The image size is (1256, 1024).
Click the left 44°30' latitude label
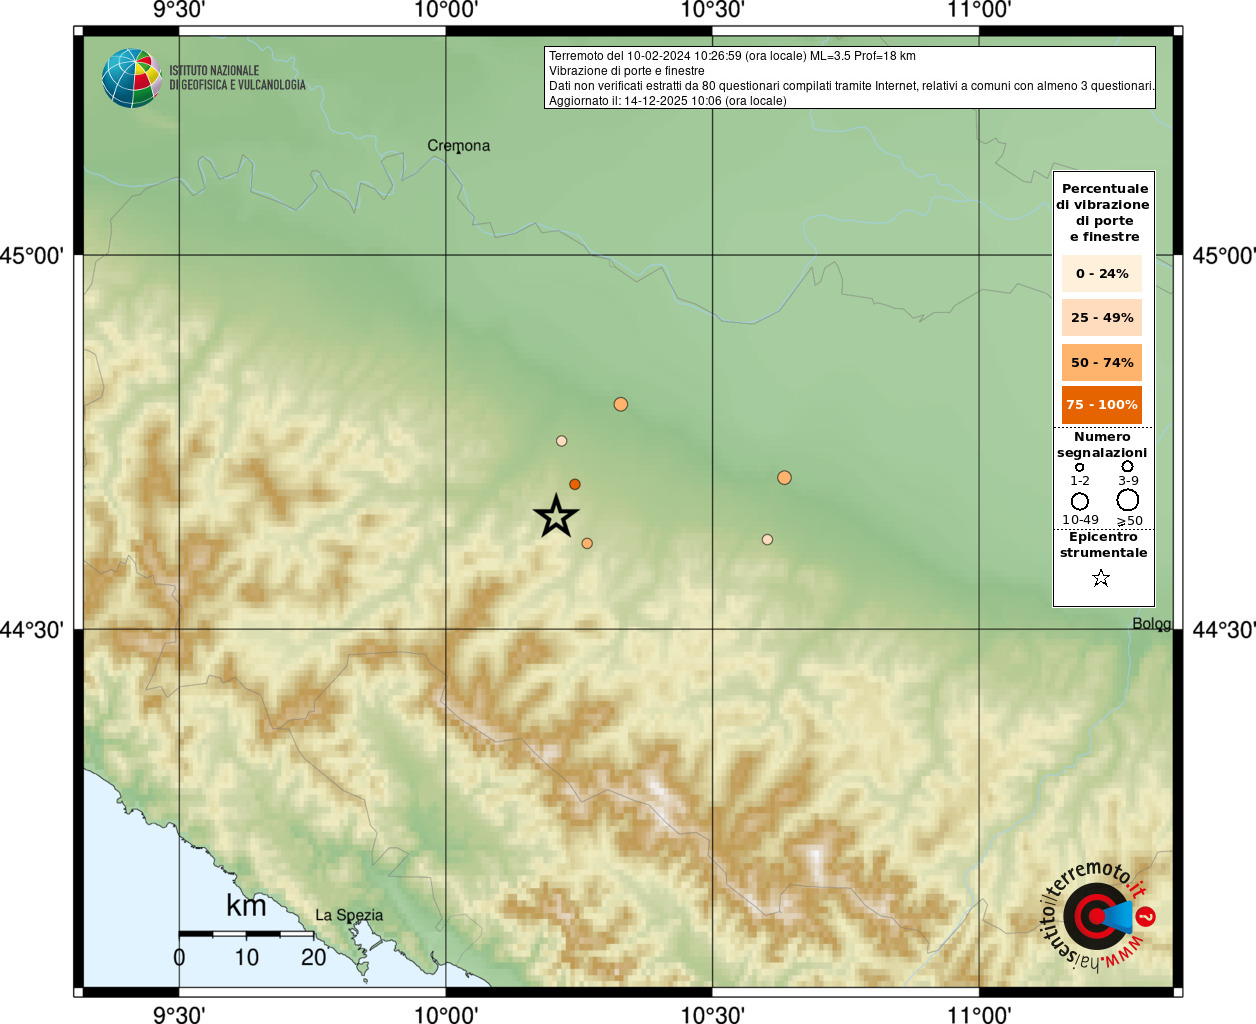point(32,630)
